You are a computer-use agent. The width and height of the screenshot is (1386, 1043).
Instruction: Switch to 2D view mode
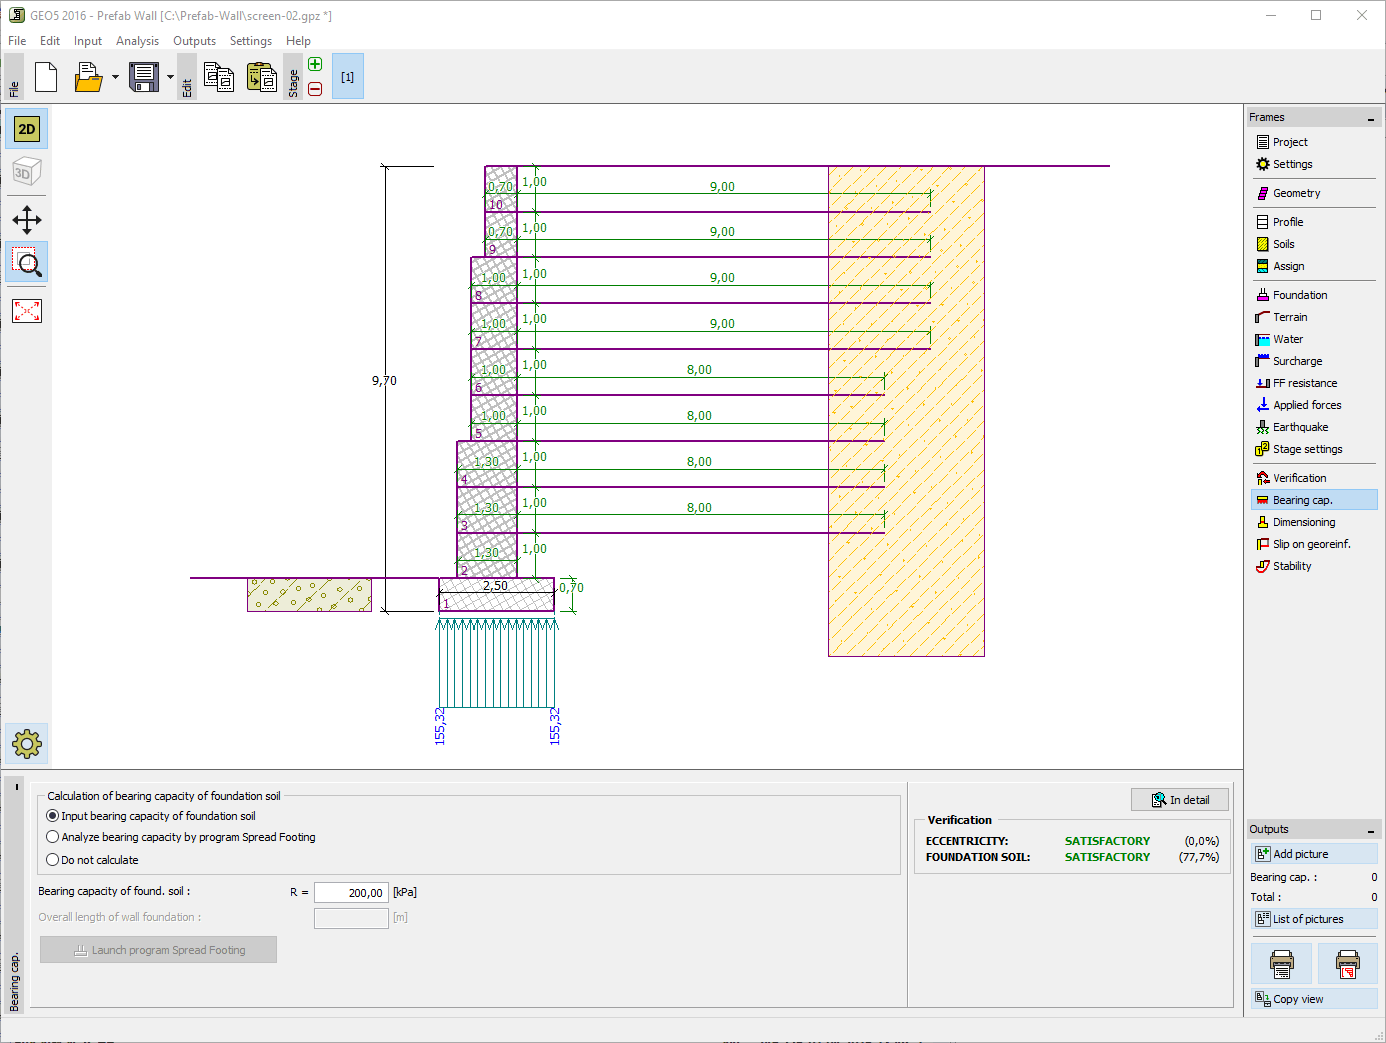(27, 129)
